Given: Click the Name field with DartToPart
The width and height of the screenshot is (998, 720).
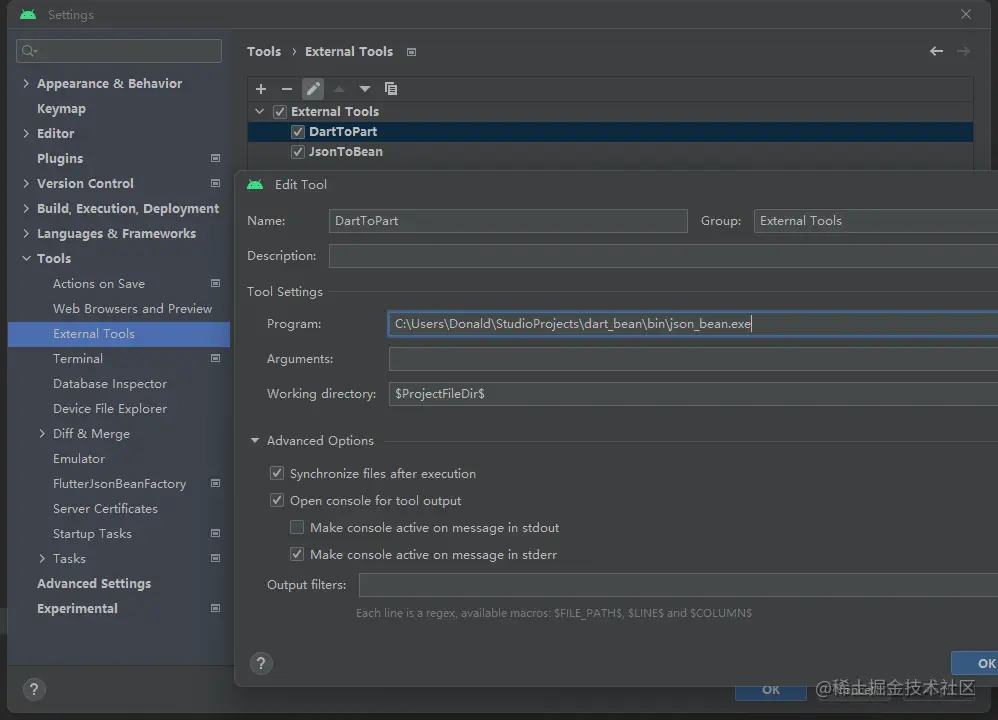Looking at the screenshot, I should click(508, 221).
